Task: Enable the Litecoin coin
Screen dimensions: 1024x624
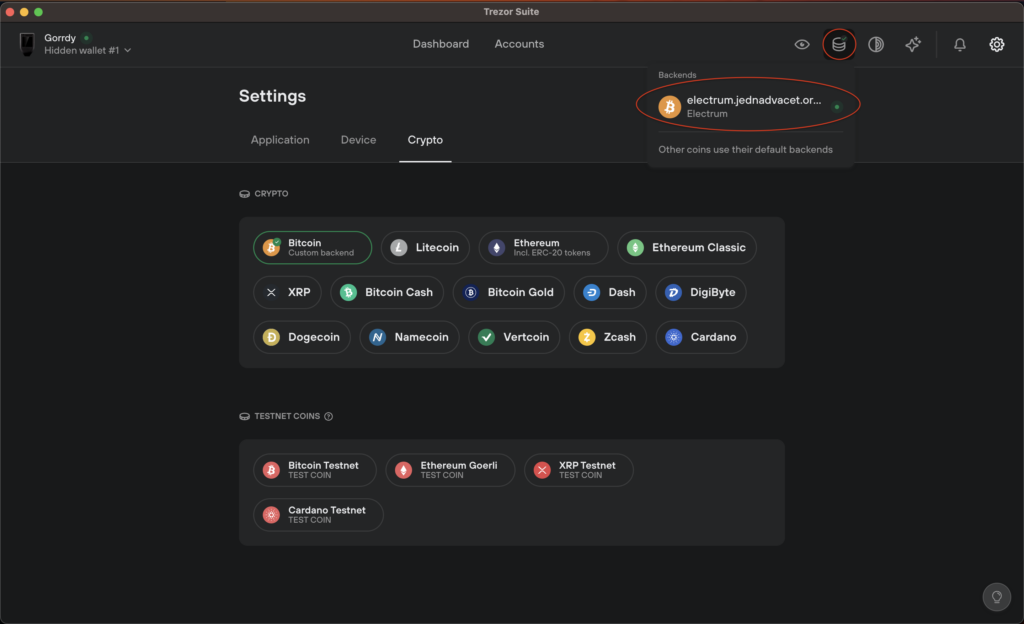Action: tap(425, 247)
